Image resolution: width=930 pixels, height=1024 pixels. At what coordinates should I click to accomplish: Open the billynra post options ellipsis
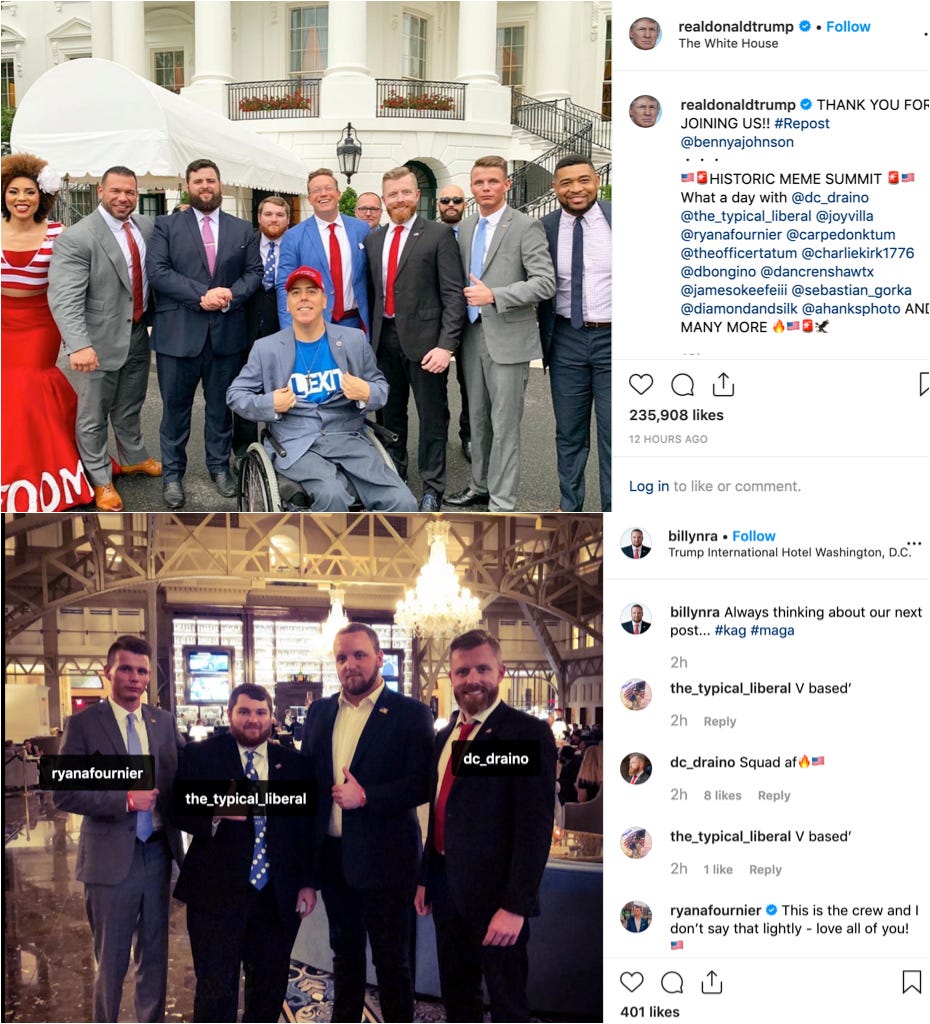click(x=914, y=543)
